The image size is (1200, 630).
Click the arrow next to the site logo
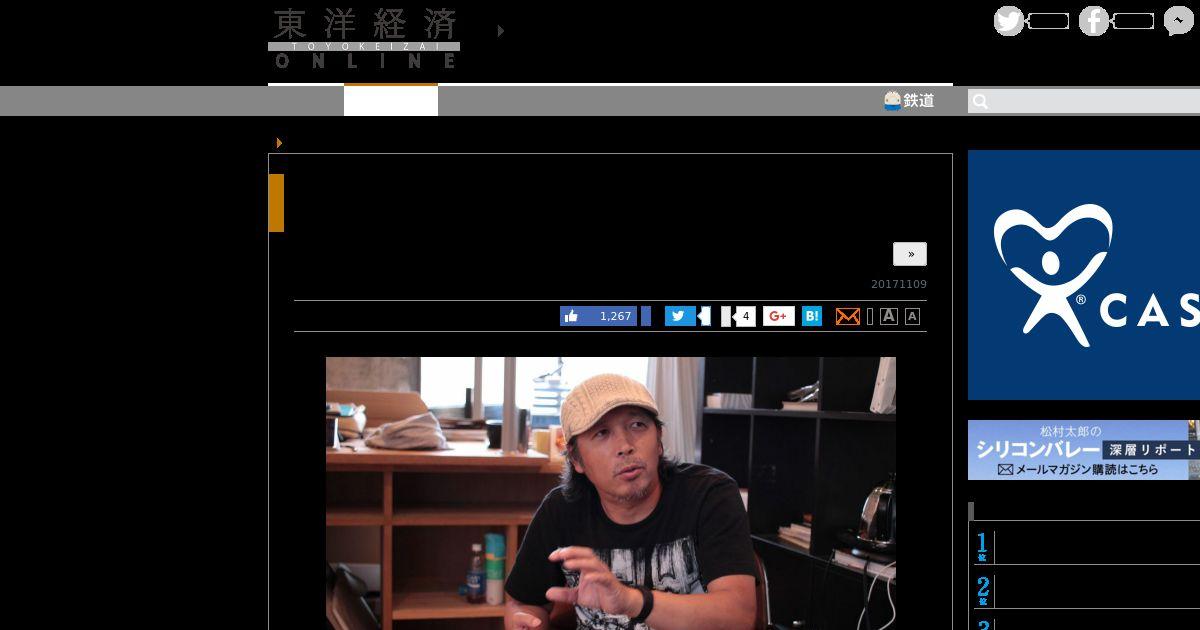[500, 31]
